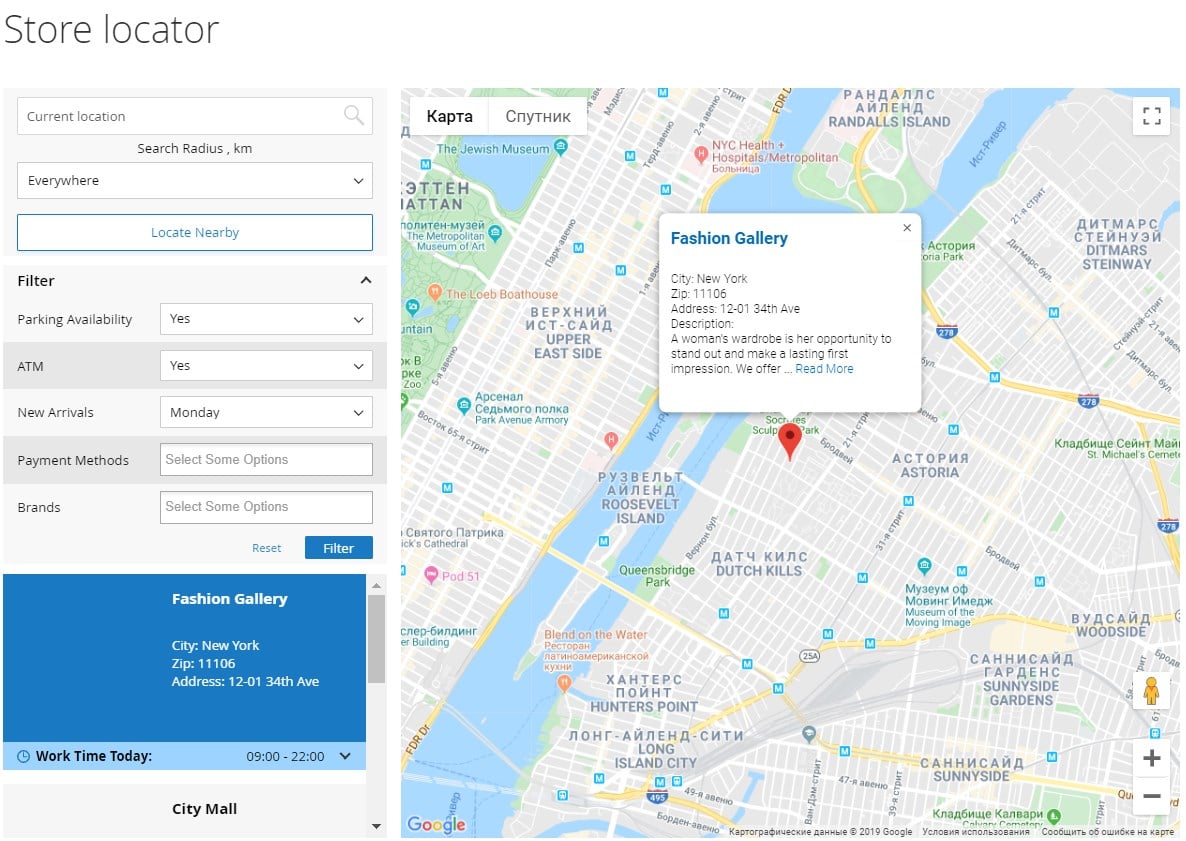Click the I-495 highway shield icon
This screenshot has height=841, width=1186.
click(x=657, y=796)
